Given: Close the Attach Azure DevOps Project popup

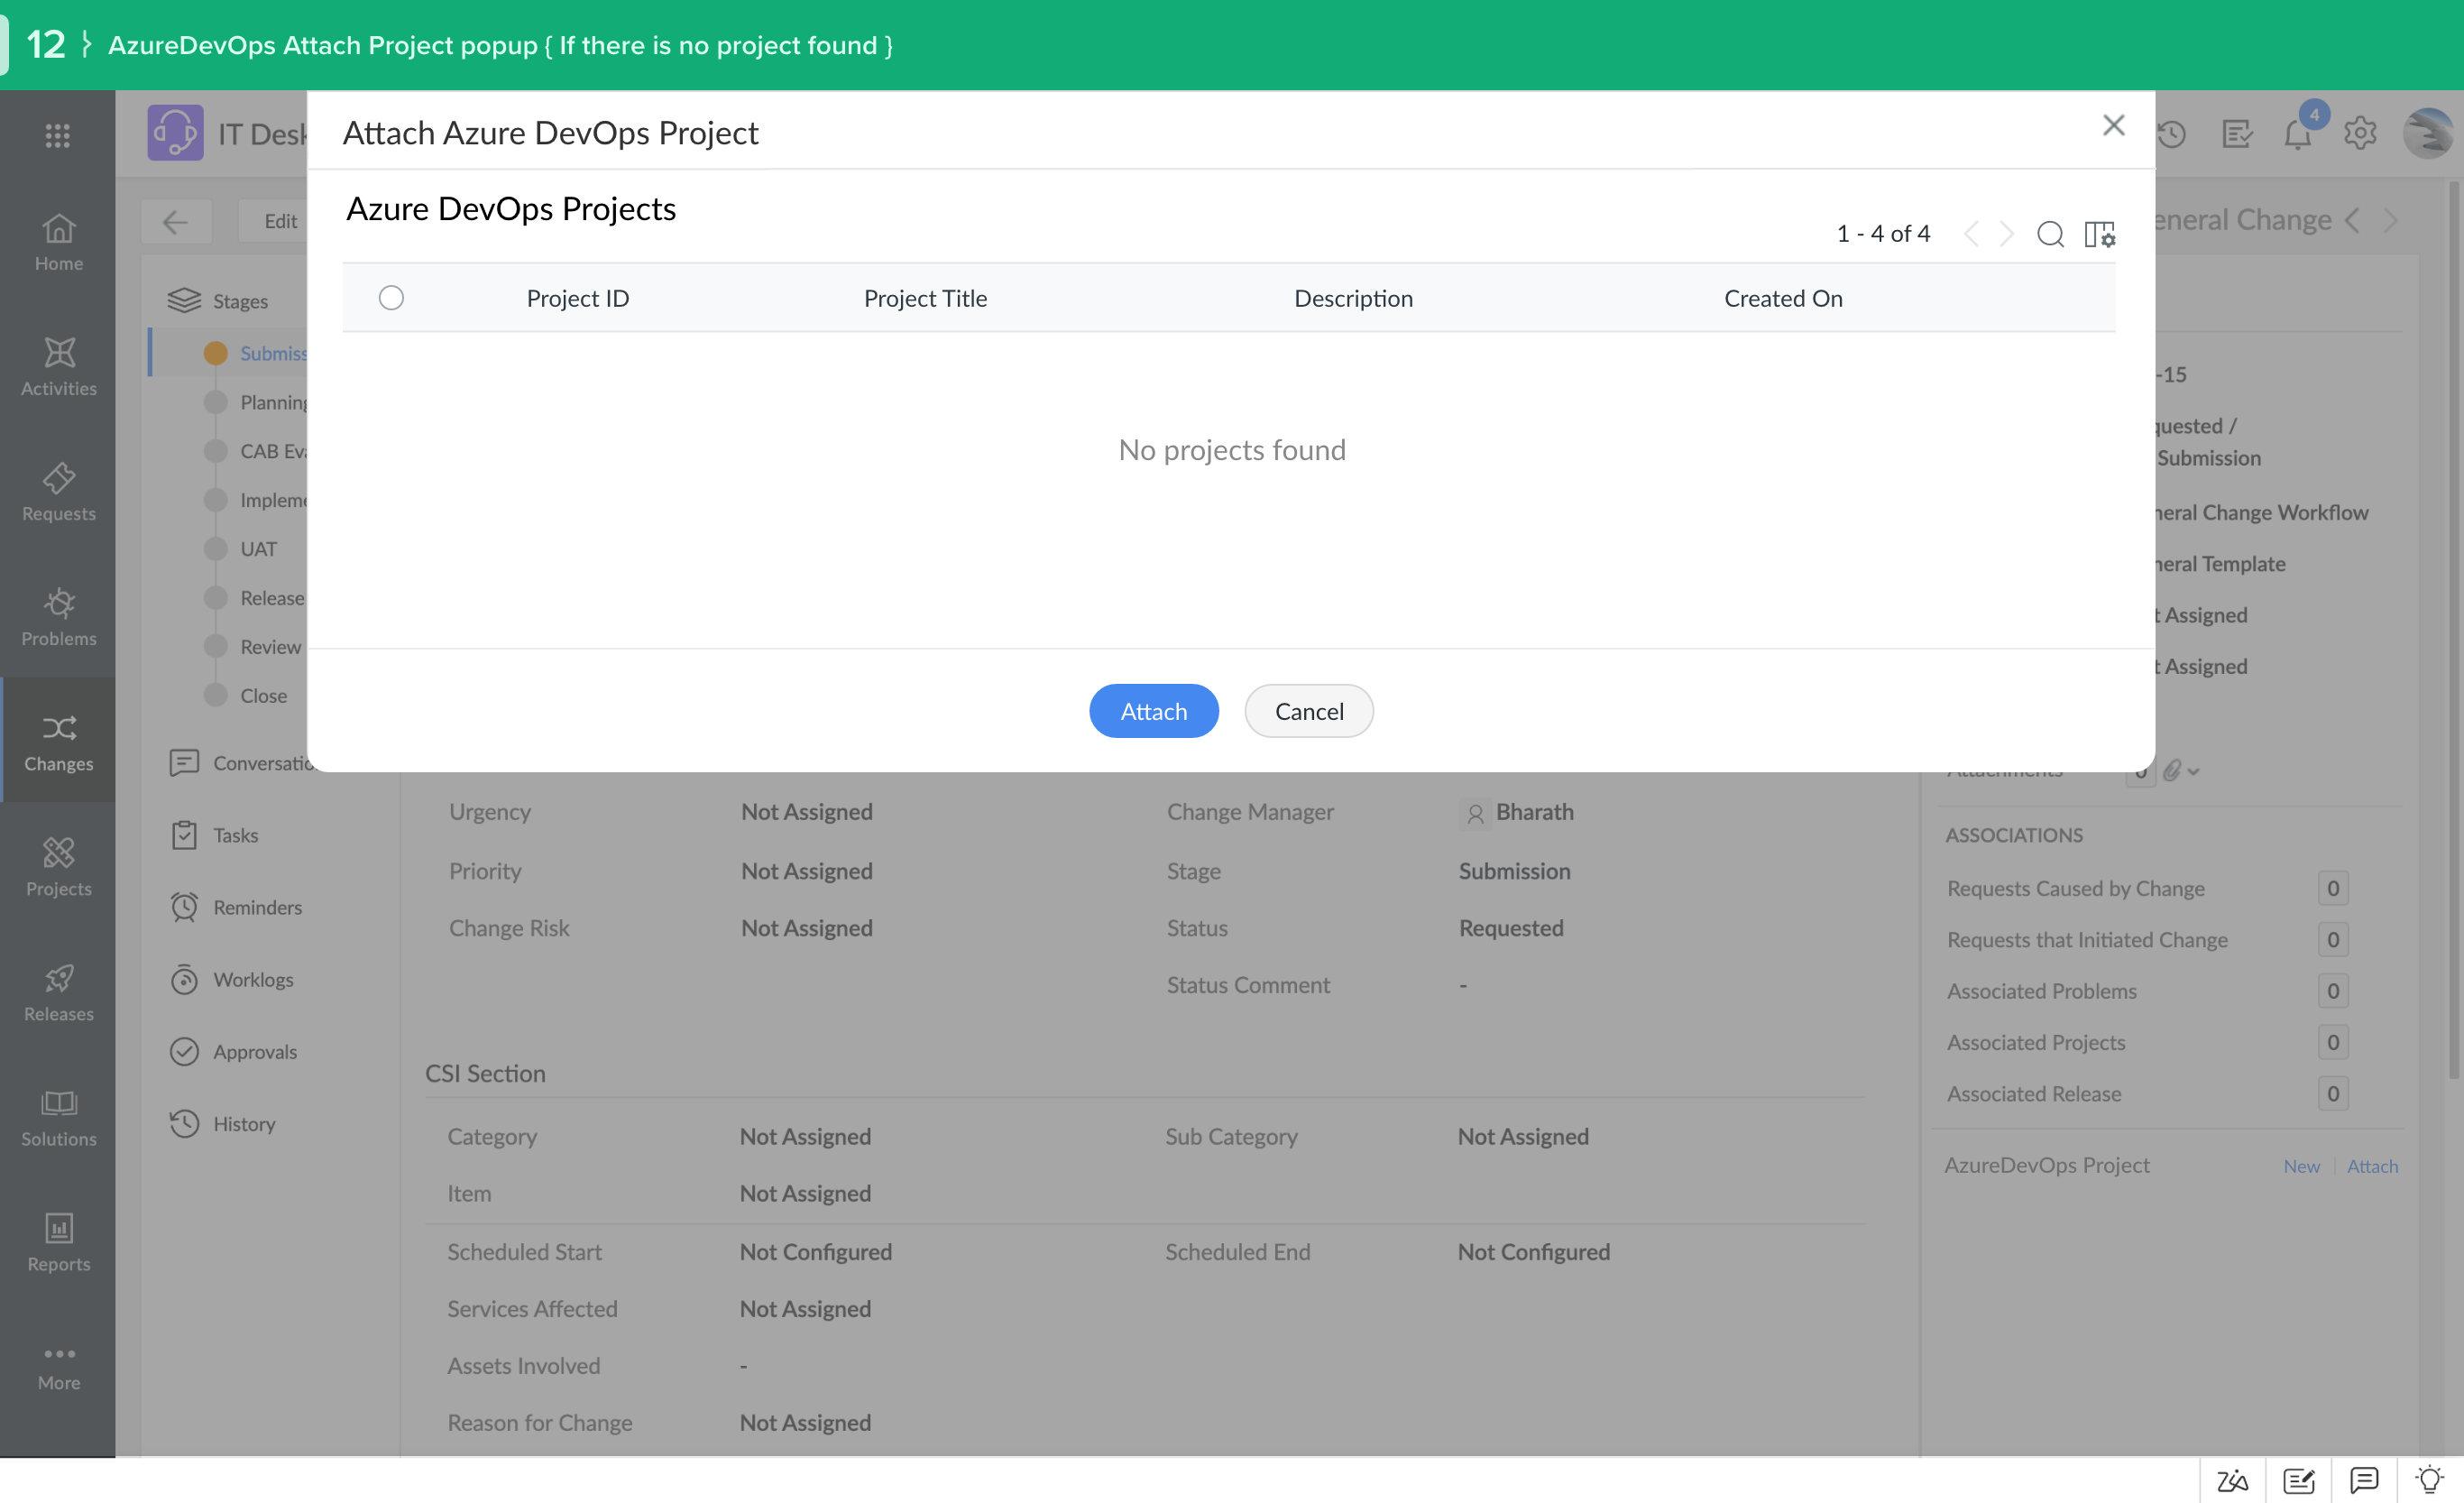Looking at the screenshot, I should coord(2113,126).
